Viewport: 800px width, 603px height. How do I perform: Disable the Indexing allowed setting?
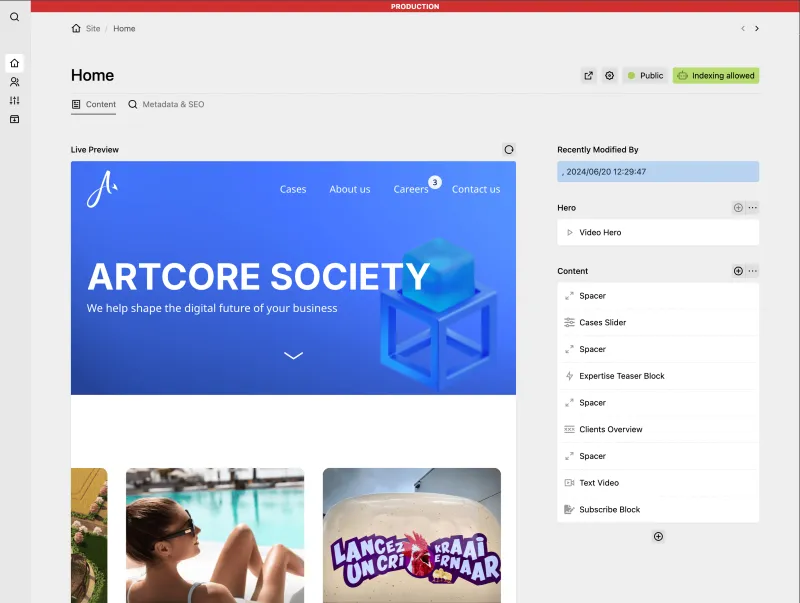coord(718,75)
